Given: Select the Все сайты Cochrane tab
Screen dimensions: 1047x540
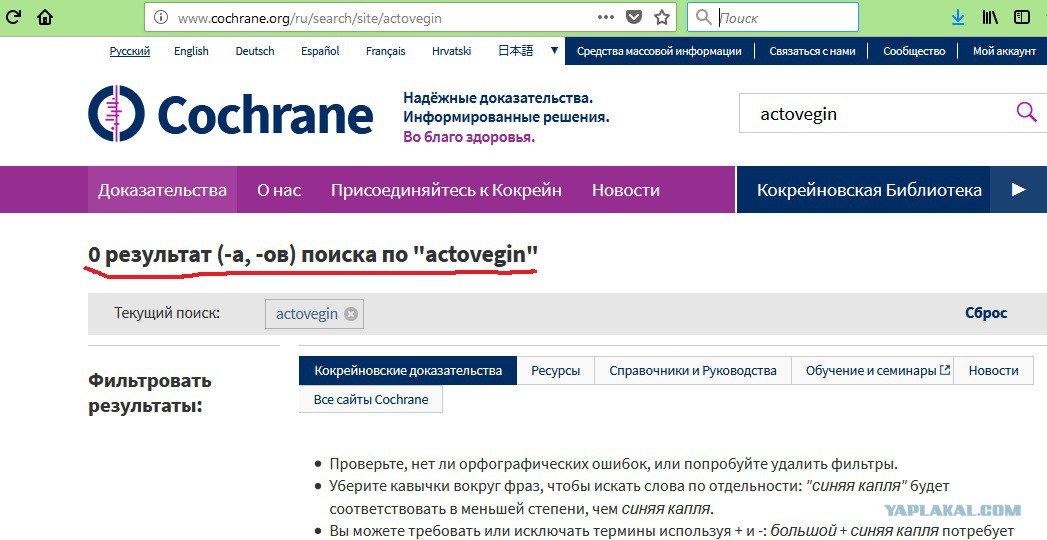Looking at the screenshot, I should pyautogui.click(x=371, y=399).
